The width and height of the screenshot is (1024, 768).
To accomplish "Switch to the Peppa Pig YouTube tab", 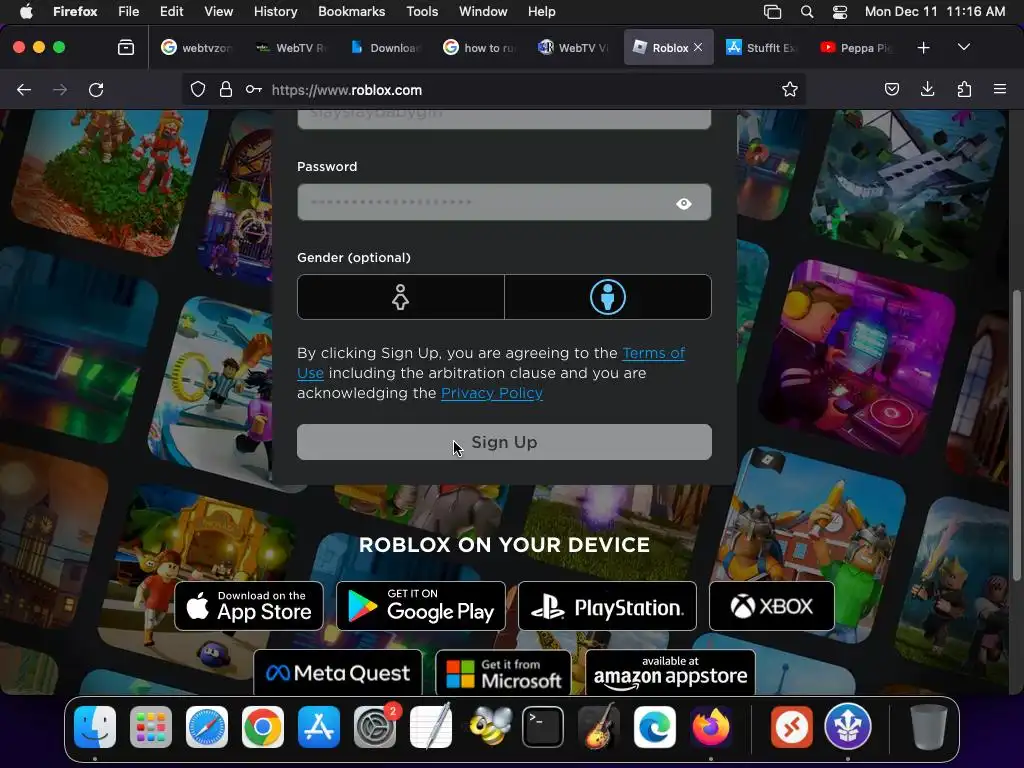I will [858, 48].
